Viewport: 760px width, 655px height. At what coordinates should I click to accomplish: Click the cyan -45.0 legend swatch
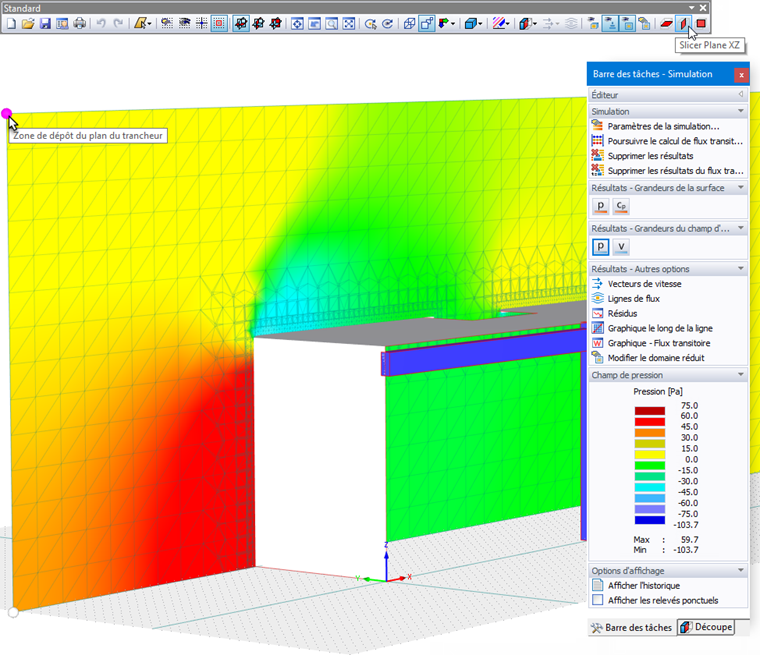pyautogui.click(x=649, y=487)
